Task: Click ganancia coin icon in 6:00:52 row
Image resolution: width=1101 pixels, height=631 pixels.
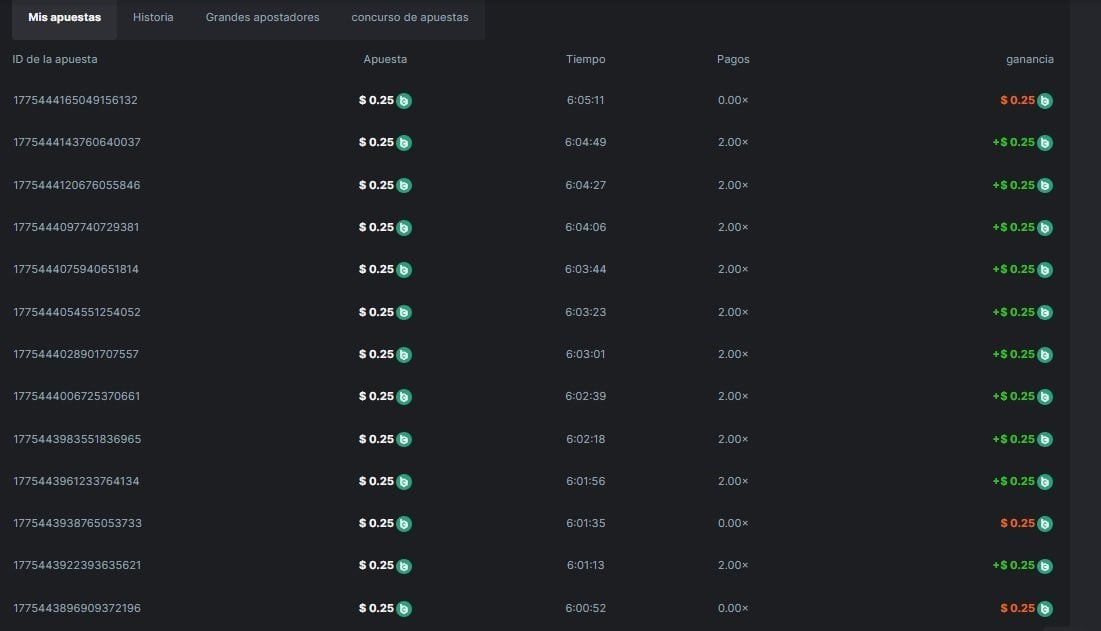Action: (x=1044, y=608)
